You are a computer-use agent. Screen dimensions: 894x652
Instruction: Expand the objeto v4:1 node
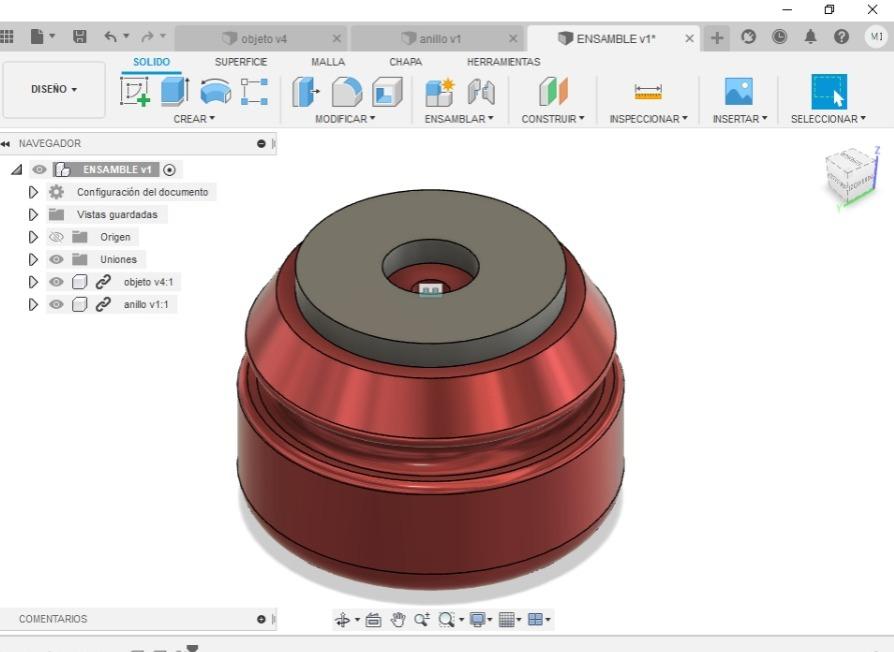[x=33, y=282]
